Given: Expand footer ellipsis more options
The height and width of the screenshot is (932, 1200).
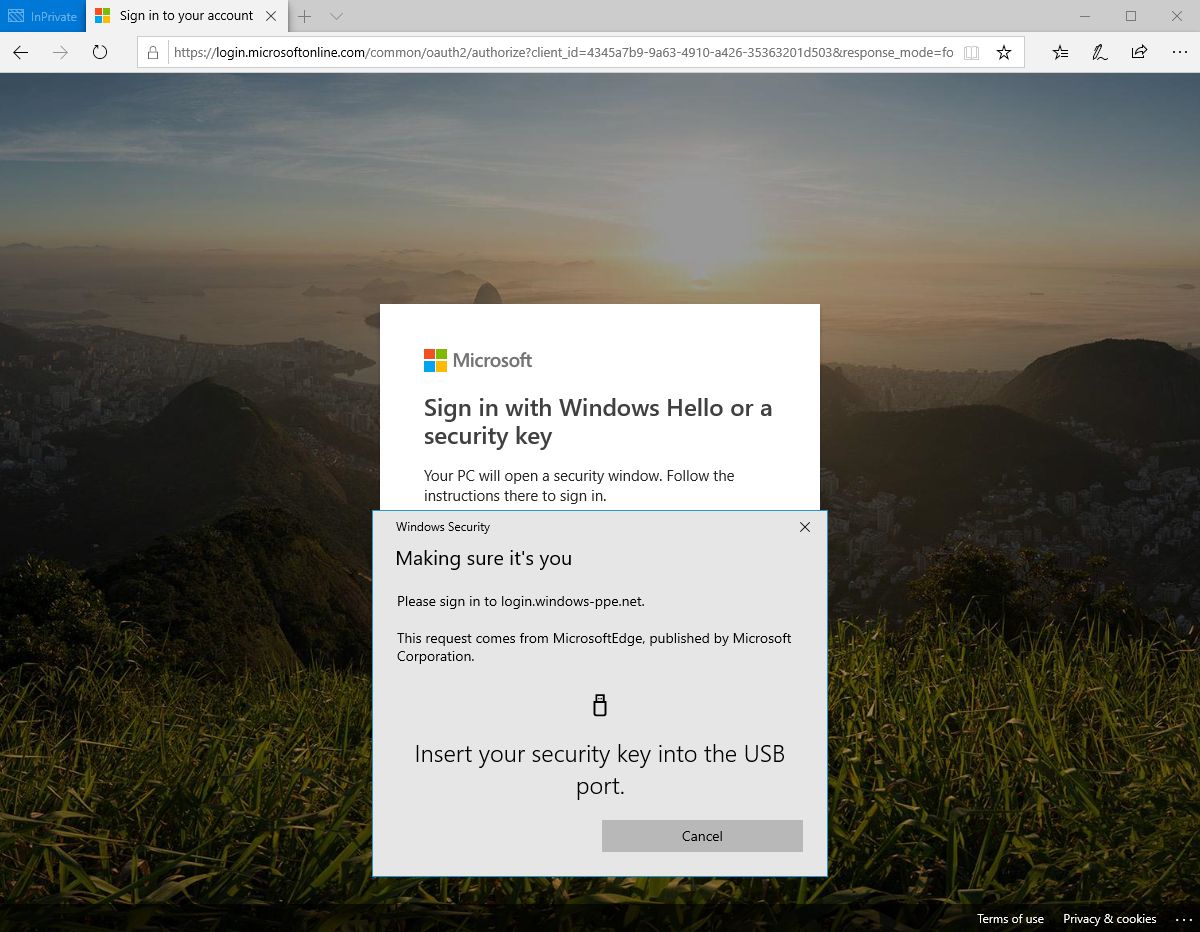Looking at the screenshot, I should (1183, 919).
